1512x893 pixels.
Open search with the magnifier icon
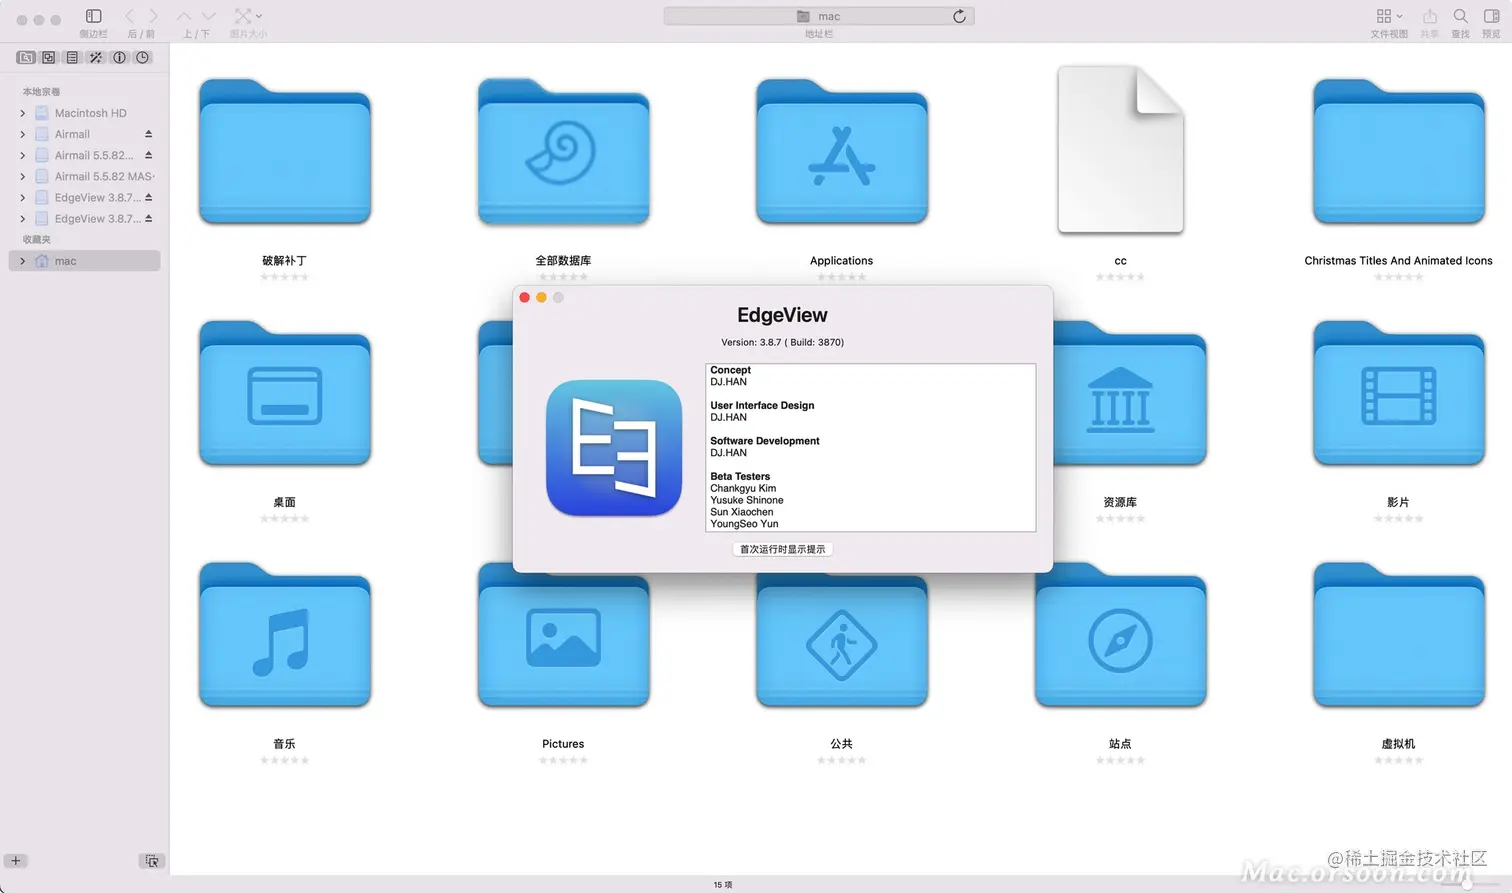(1461, 16)
